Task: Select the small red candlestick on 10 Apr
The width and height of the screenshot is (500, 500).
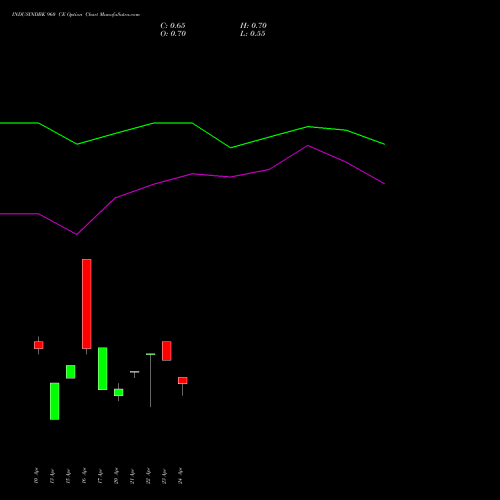Action: (39, 345)
